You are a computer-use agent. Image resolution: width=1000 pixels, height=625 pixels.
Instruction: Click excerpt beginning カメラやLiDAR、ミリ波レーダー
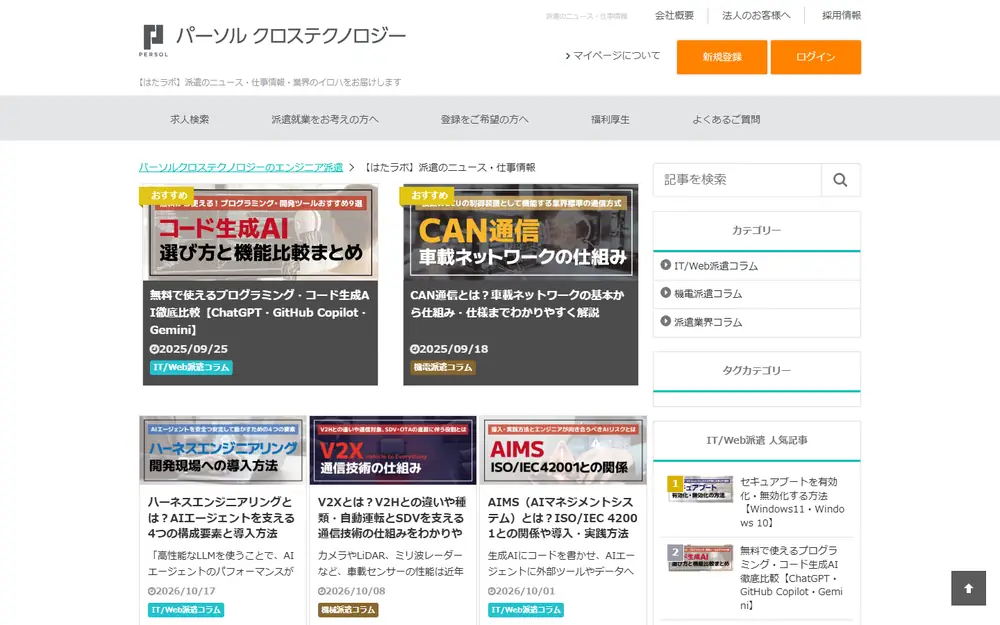click(x=391, y=563)
